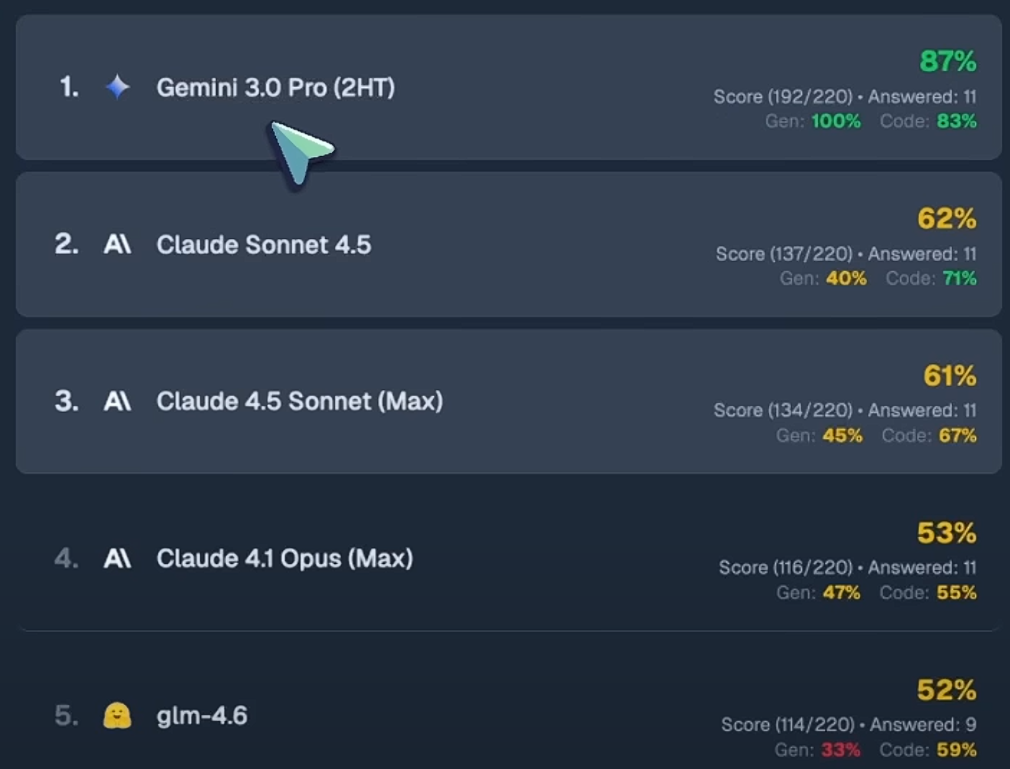Image resolution: width=1010 pixels, height=769 pixels.
Task: Open the glm-4.6 model name
Action: coord(202,716)
